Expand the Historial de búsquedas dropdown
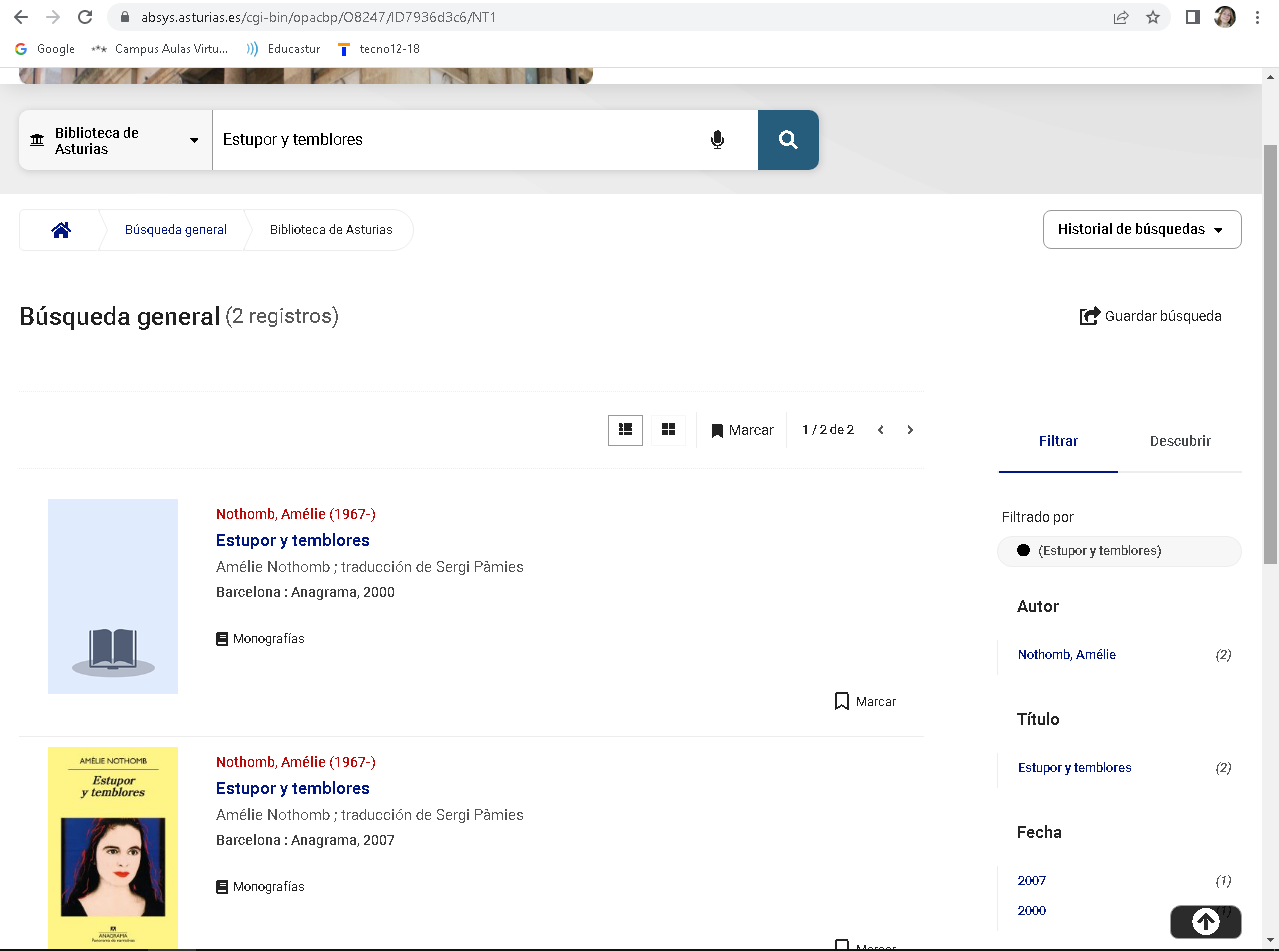 [1141, 229]
